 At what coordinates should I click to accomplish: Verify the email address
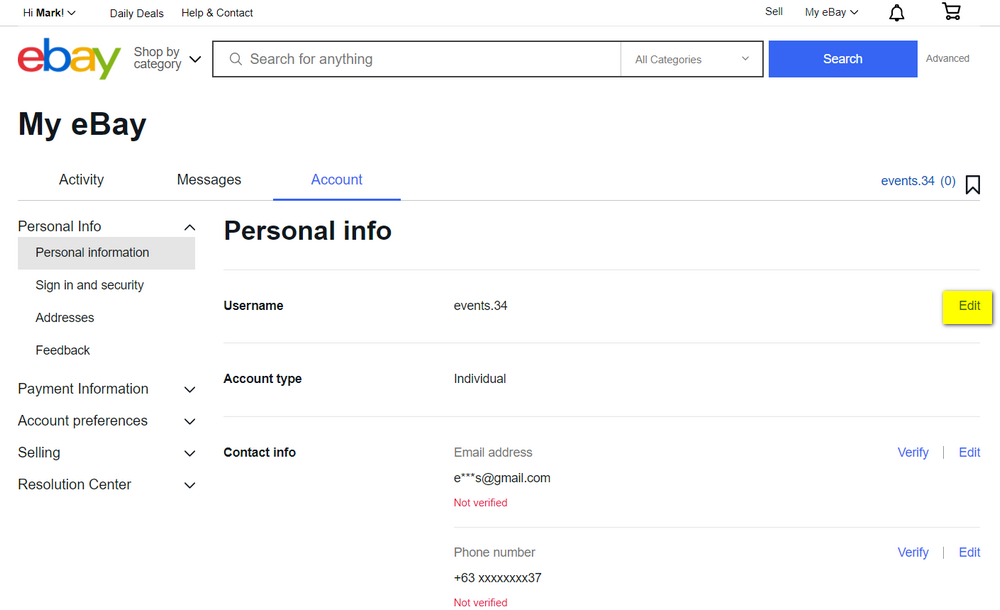tap(913, 452)
